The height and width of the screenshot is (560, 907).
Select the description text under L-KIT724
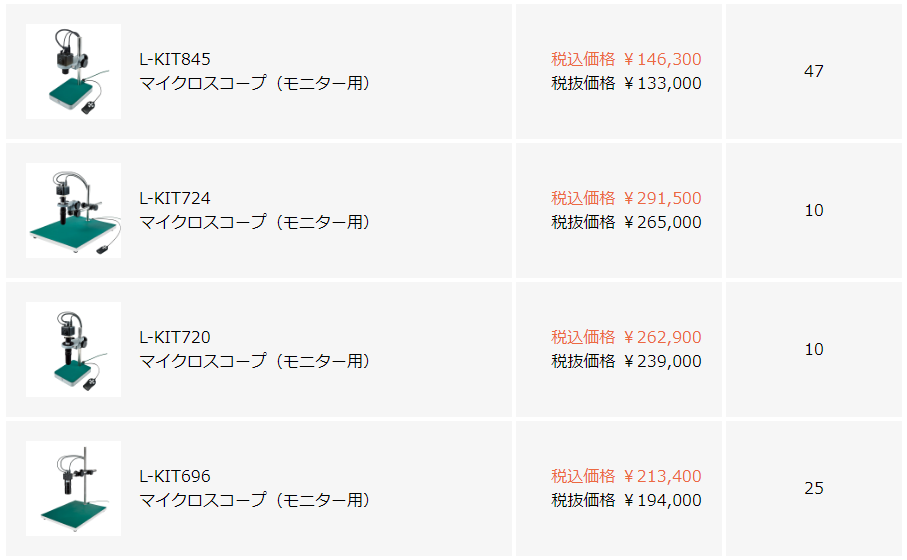pos(254,222)
